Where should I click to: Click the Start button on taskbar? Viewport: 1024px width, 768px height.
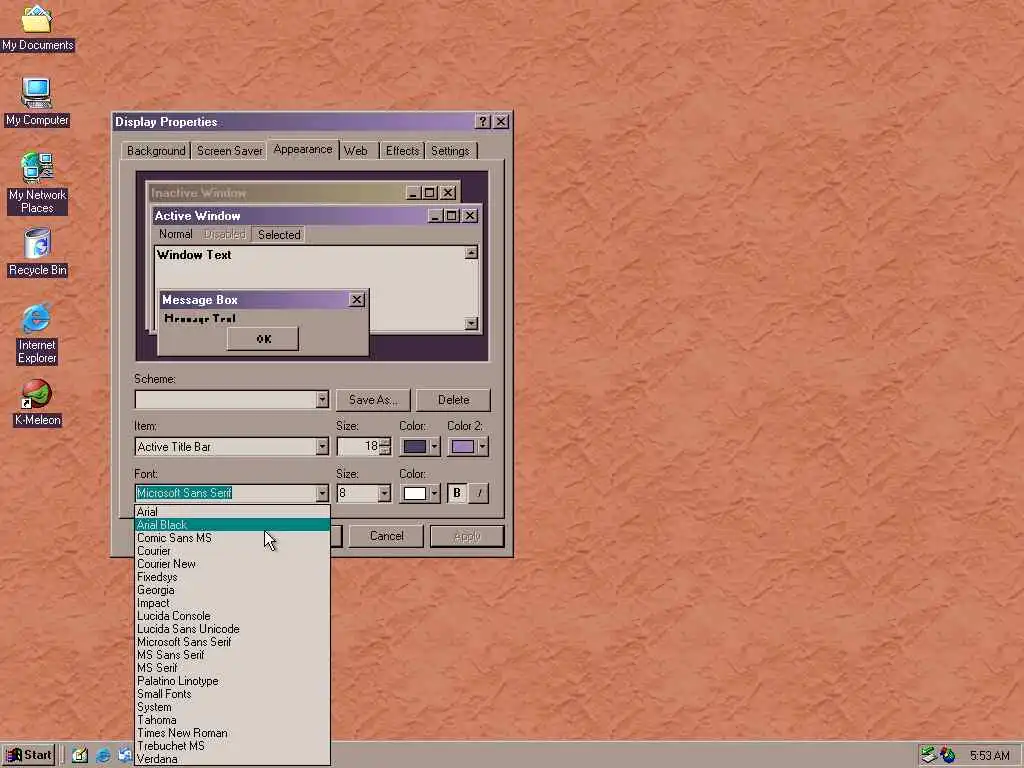click(29, 756)
